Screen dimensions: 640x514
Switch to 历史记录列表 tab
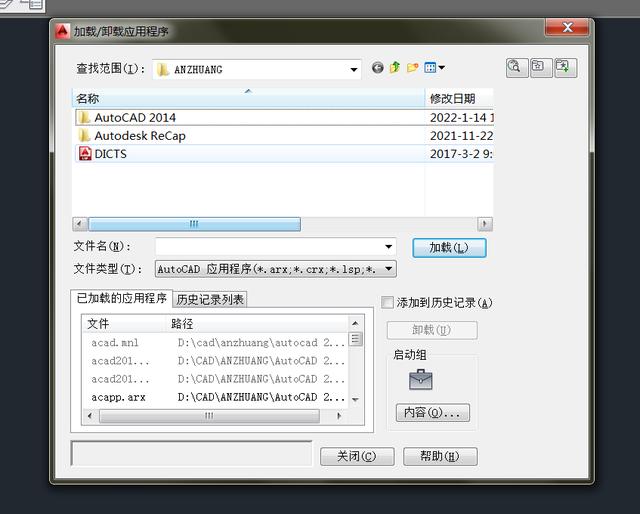click(x=210, y=300)
